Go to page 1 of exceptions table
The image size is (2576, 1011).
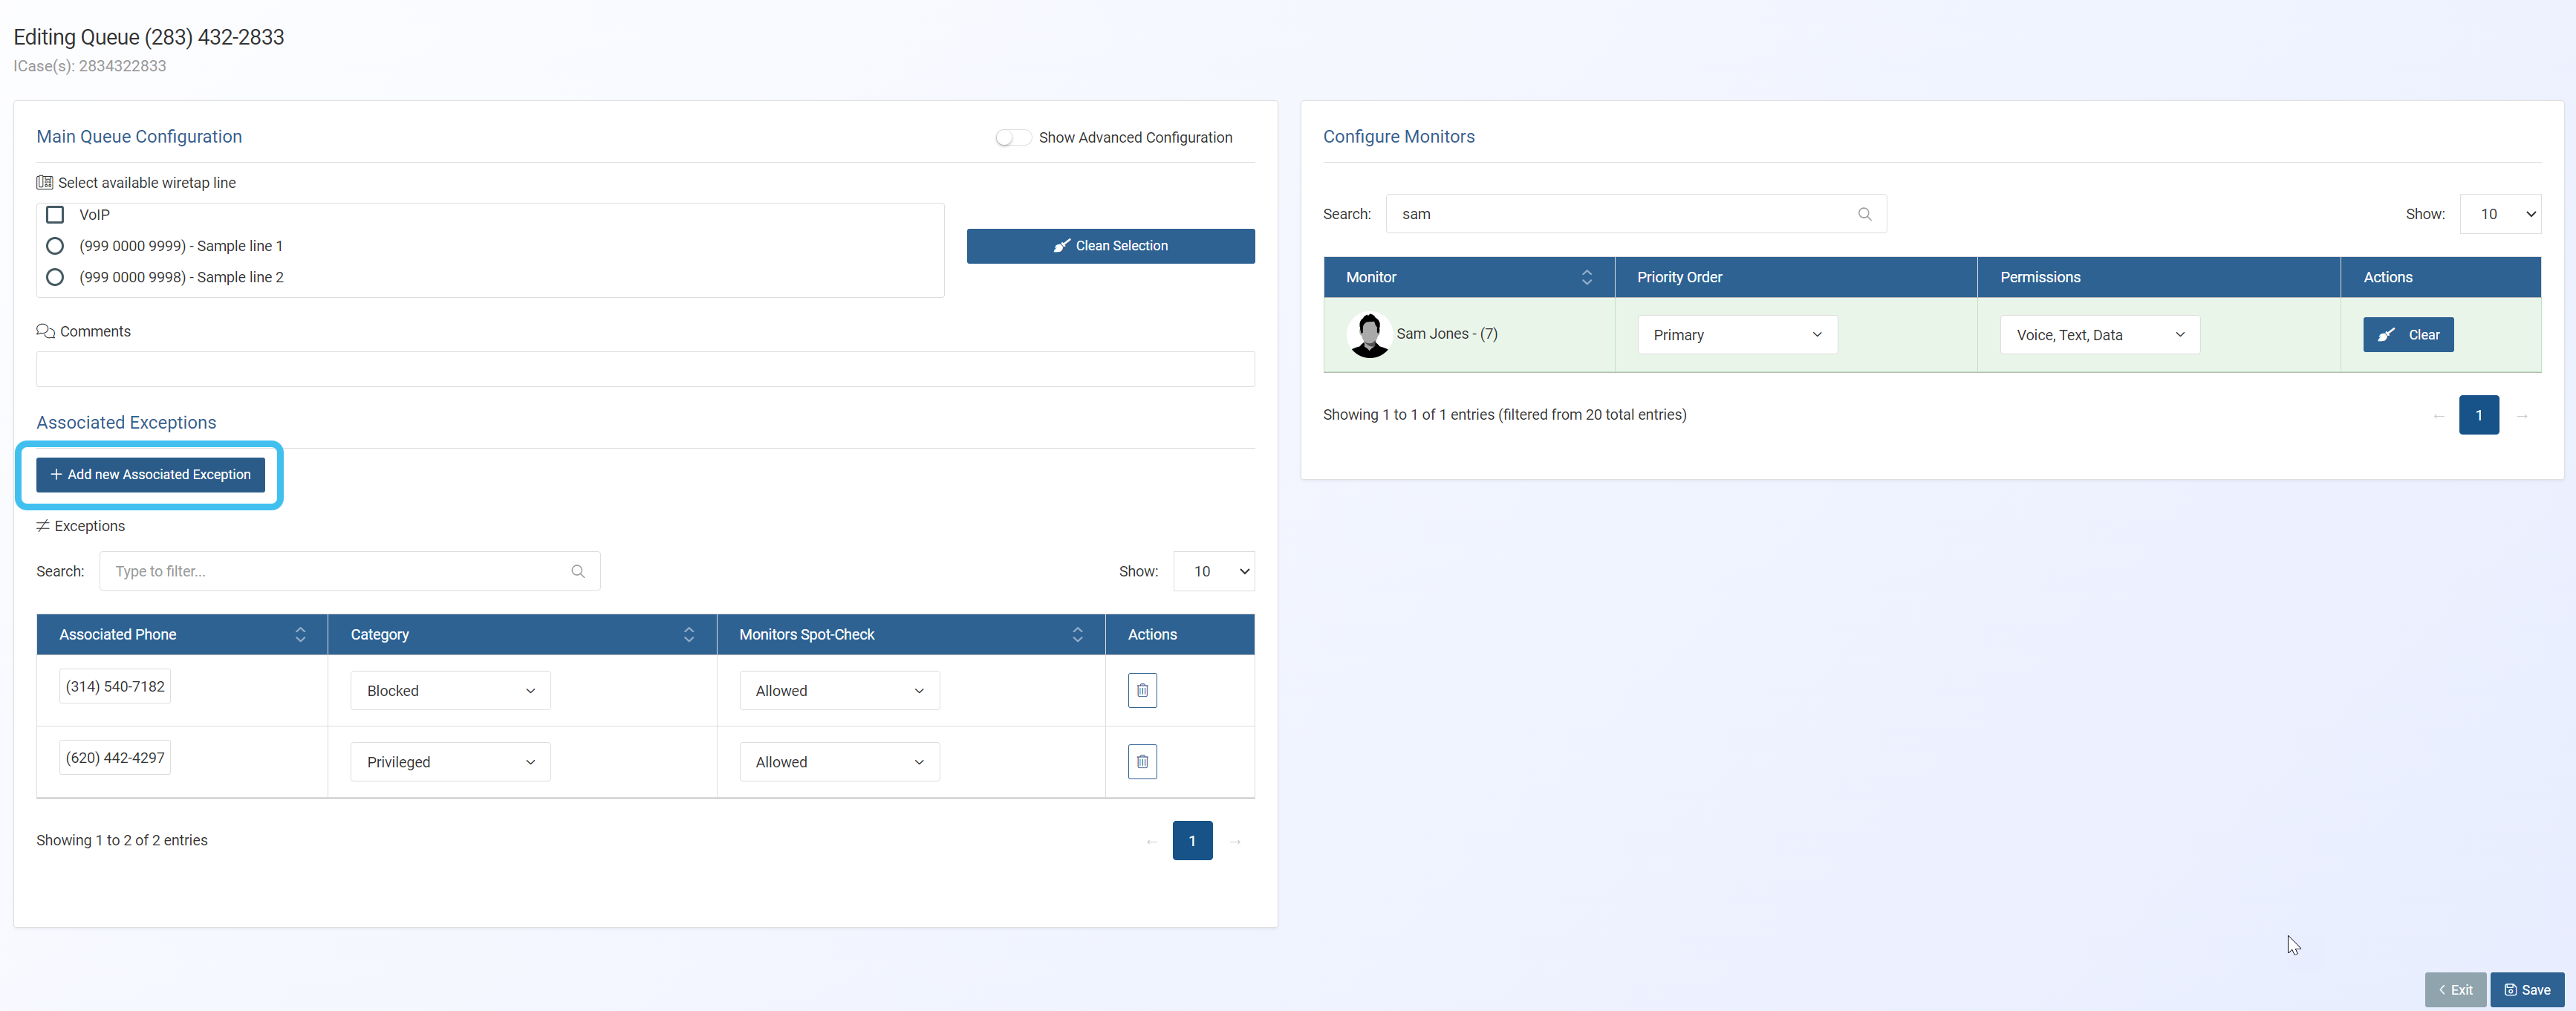1192,841
